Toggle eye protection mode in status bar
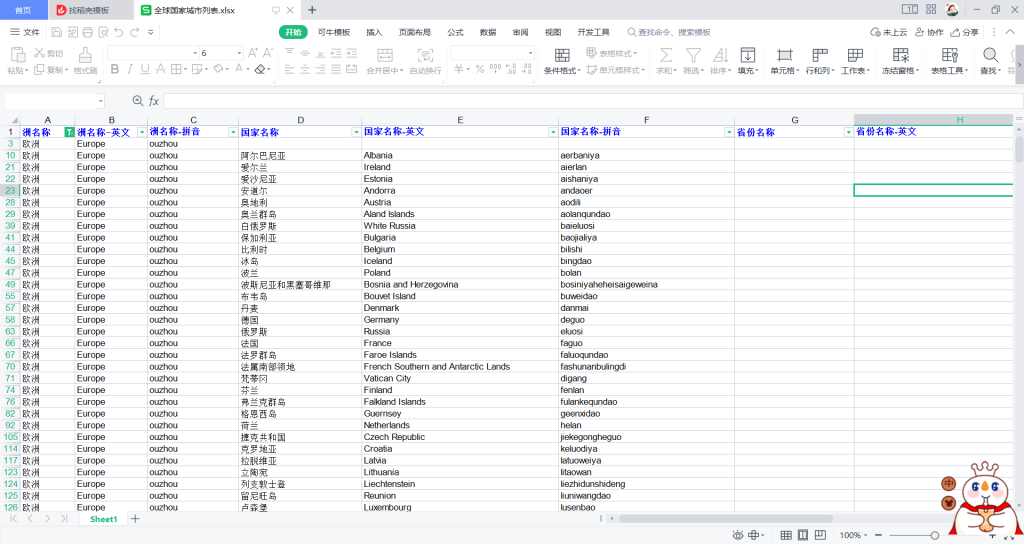This screenshot has width=1024, height=544. click(x=737, y=535)
